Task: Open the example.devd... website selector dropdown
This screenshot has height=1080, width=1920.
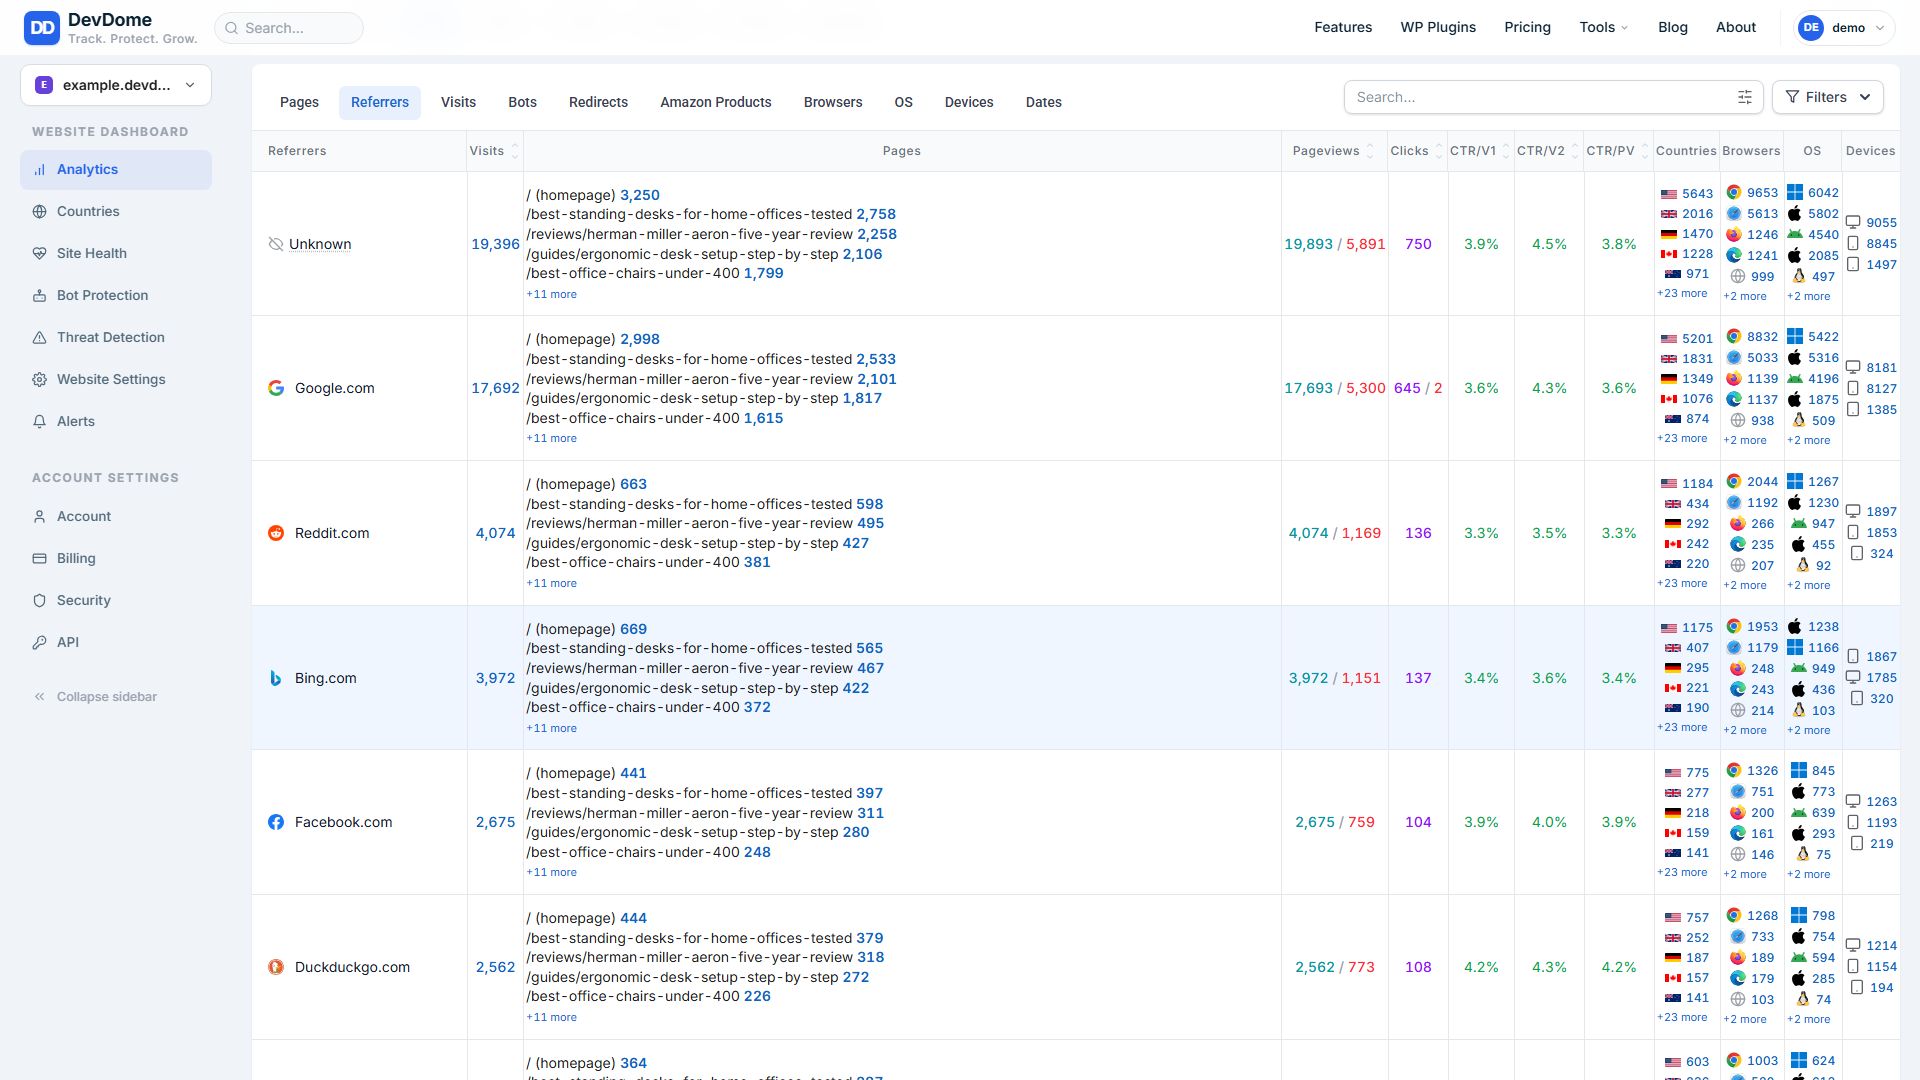Action: (x=116, y=85)
